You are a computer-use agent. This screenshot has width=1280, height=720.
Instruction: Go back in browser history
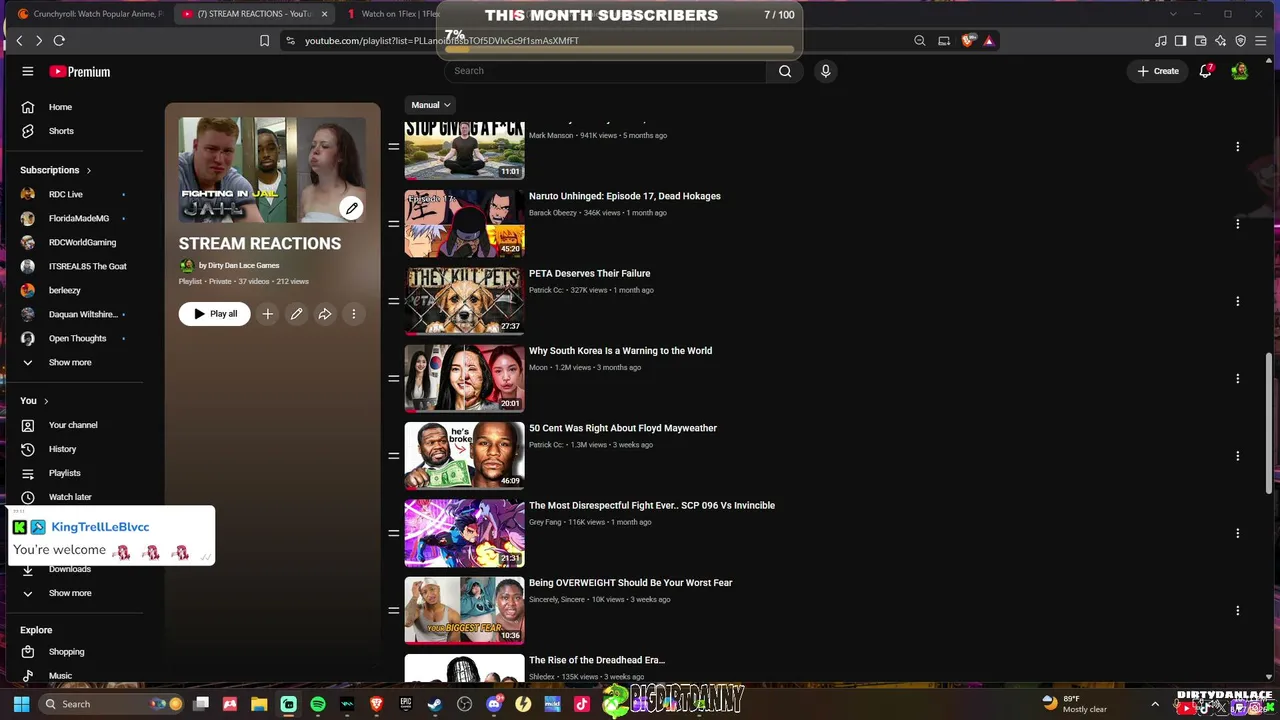(x=19, y=41)
